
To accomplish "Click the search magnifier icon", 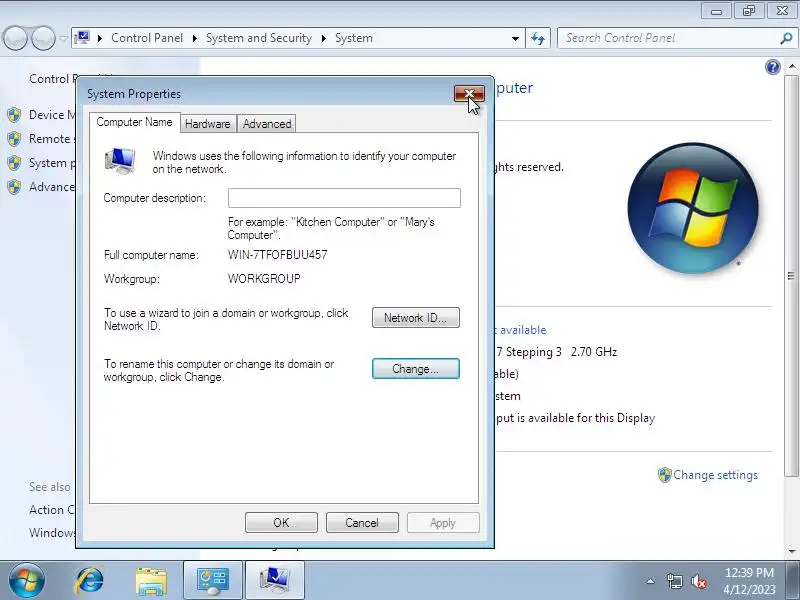I will click(786, 38).
